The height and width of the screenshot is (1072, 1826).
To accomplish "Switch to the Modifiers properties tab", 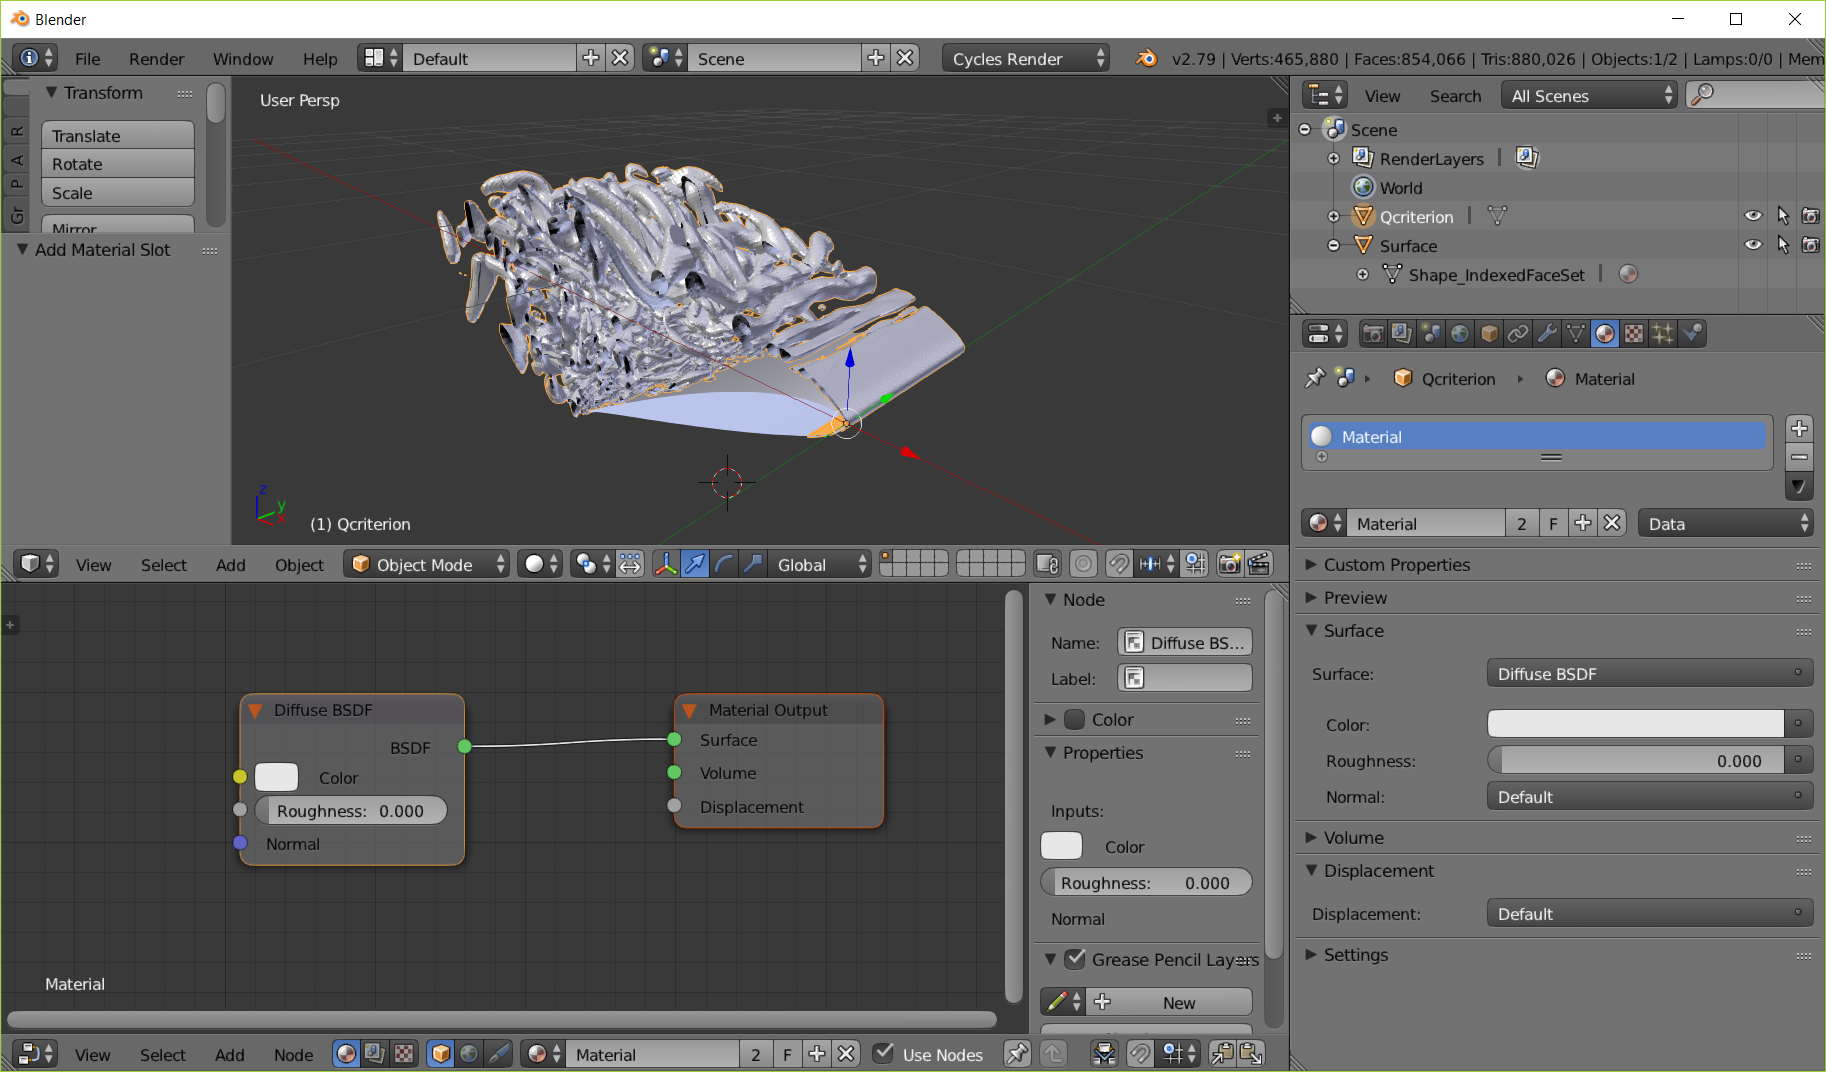I will 1547,333.
